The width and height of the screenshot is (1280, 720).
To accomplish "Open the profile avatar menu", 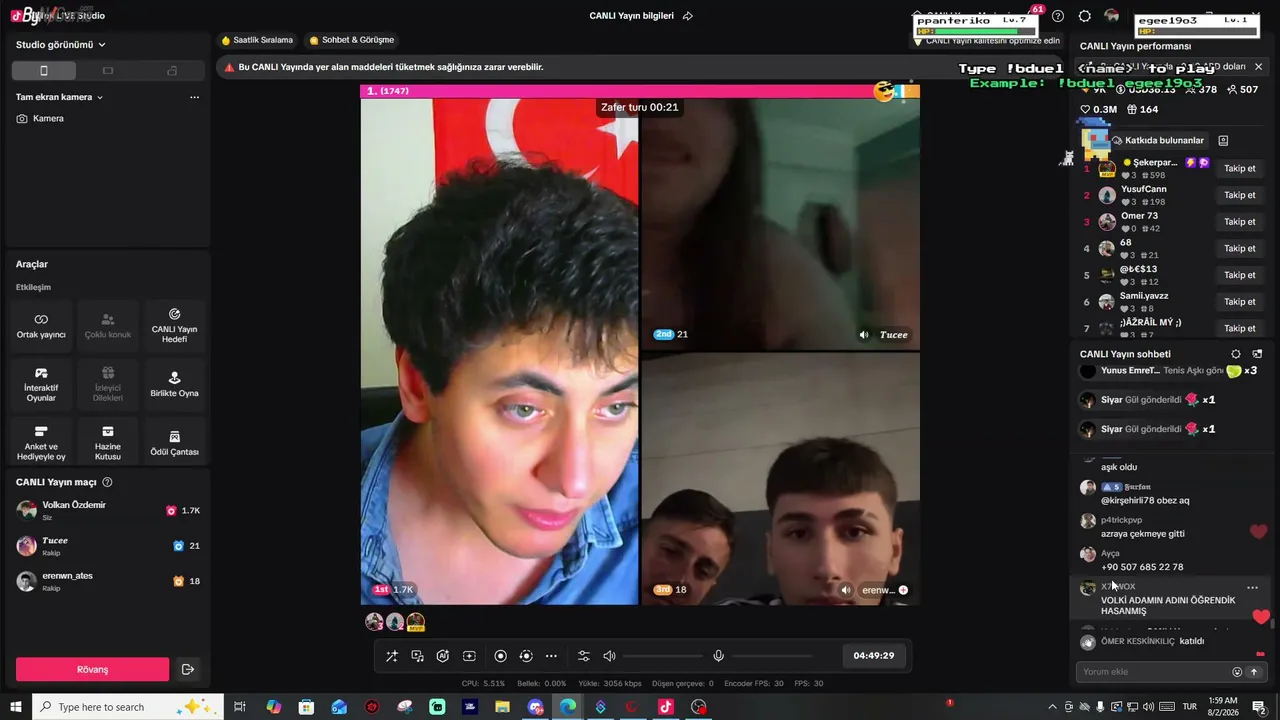I will point(1112,16).
